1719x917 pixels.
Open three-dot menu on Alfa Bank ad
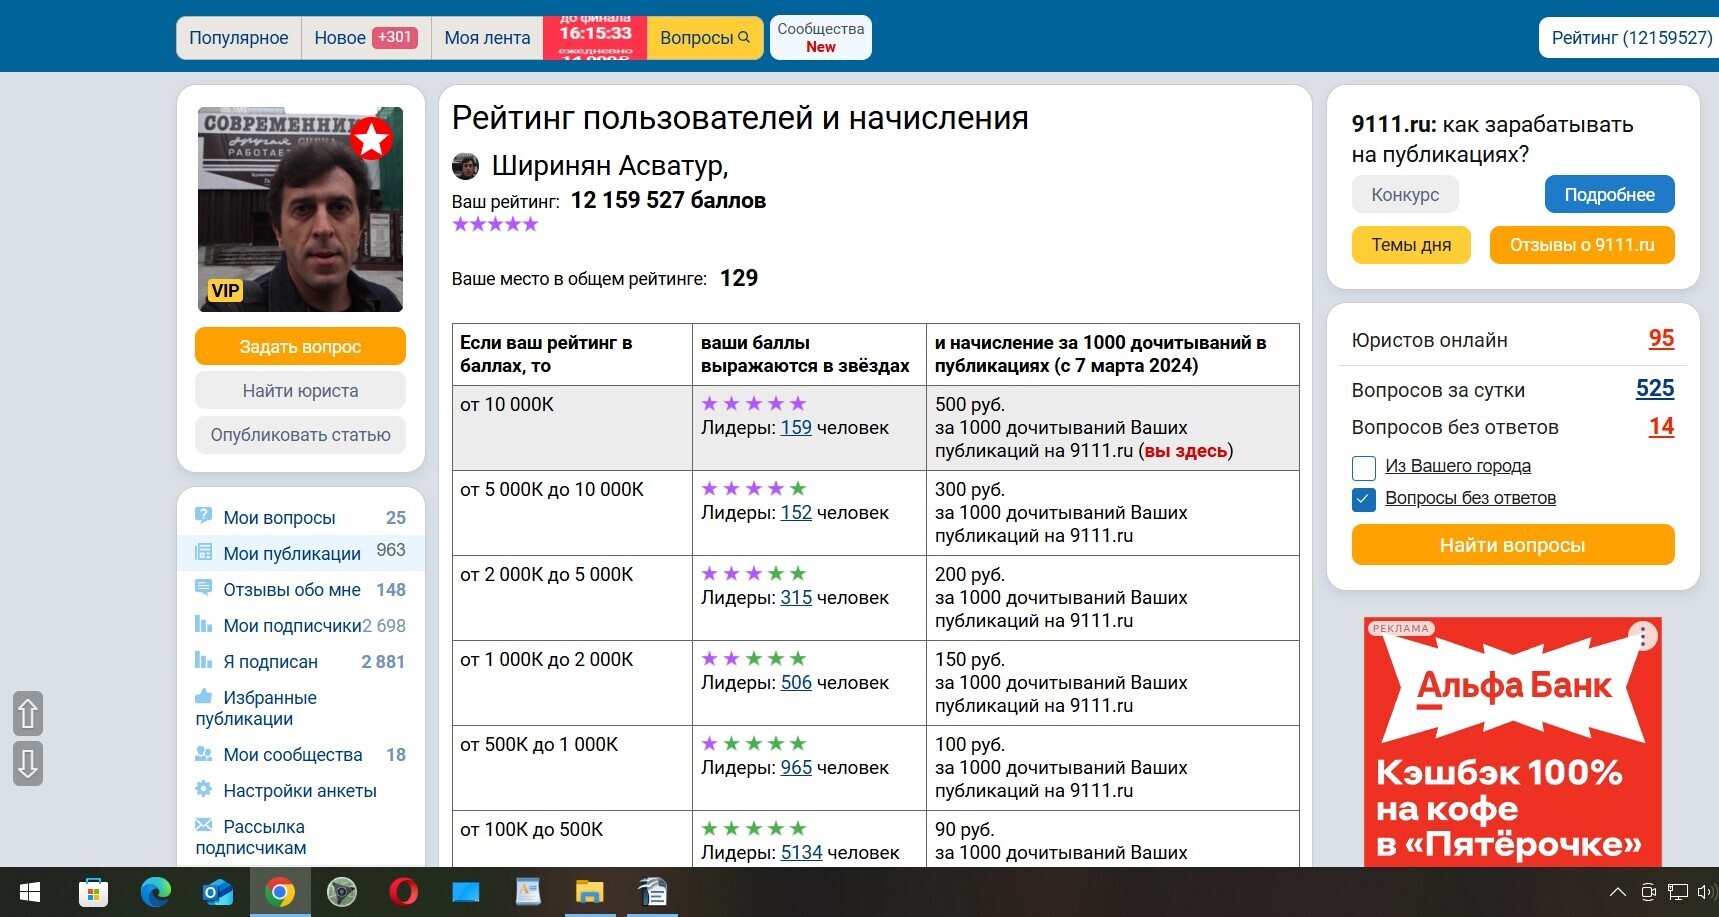[1642, 636]
